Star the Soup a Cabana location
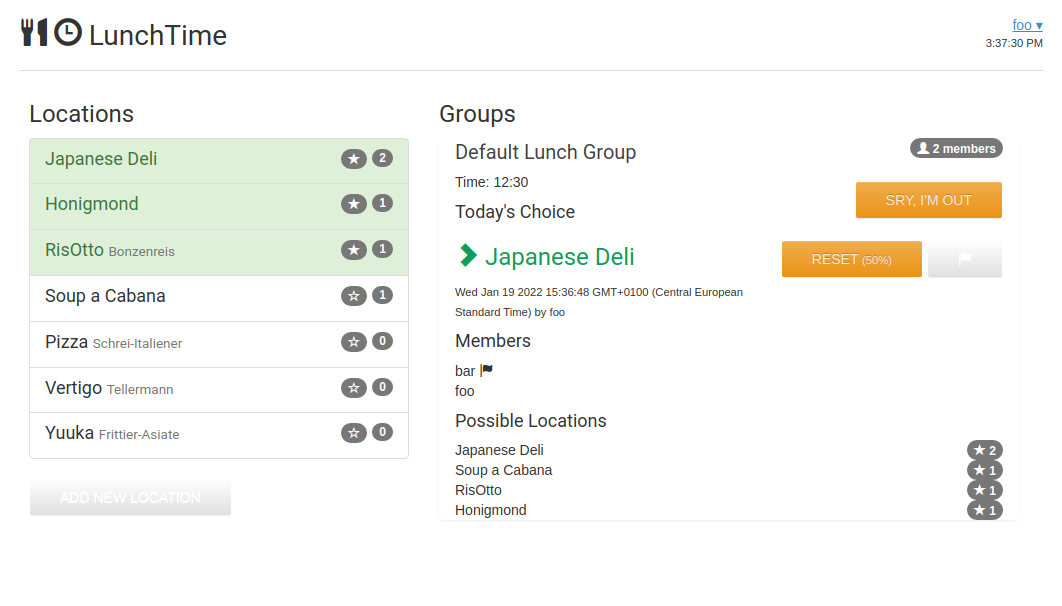The image size is (1062, 606). [353, 296]
